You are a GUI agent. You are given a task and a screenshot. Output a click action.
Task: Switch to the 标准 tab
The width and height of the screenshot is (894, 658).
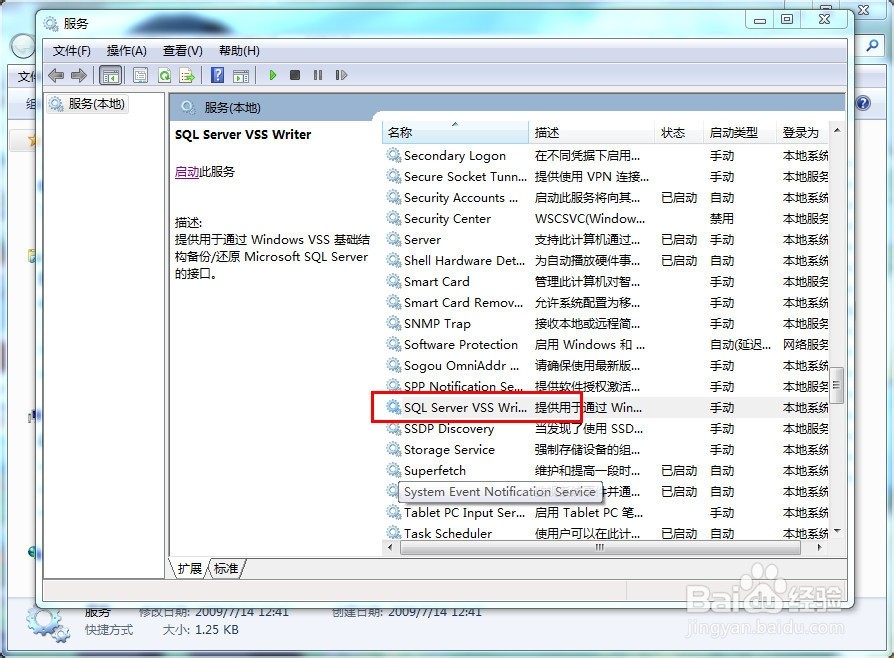(x=226, y=568)
